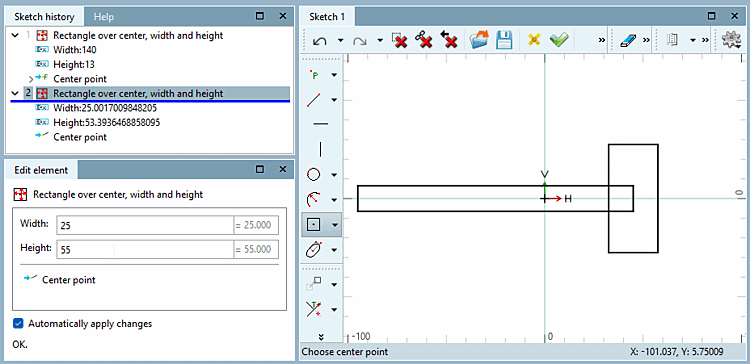Click the delete constraints chain icon with red X

423,40
